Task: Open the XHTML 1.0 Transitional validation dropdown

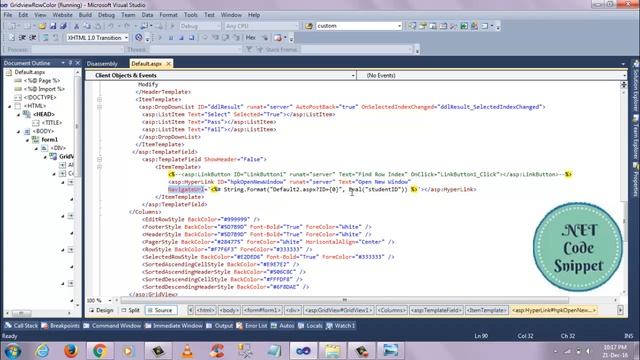Action: [x=126, y=38]
